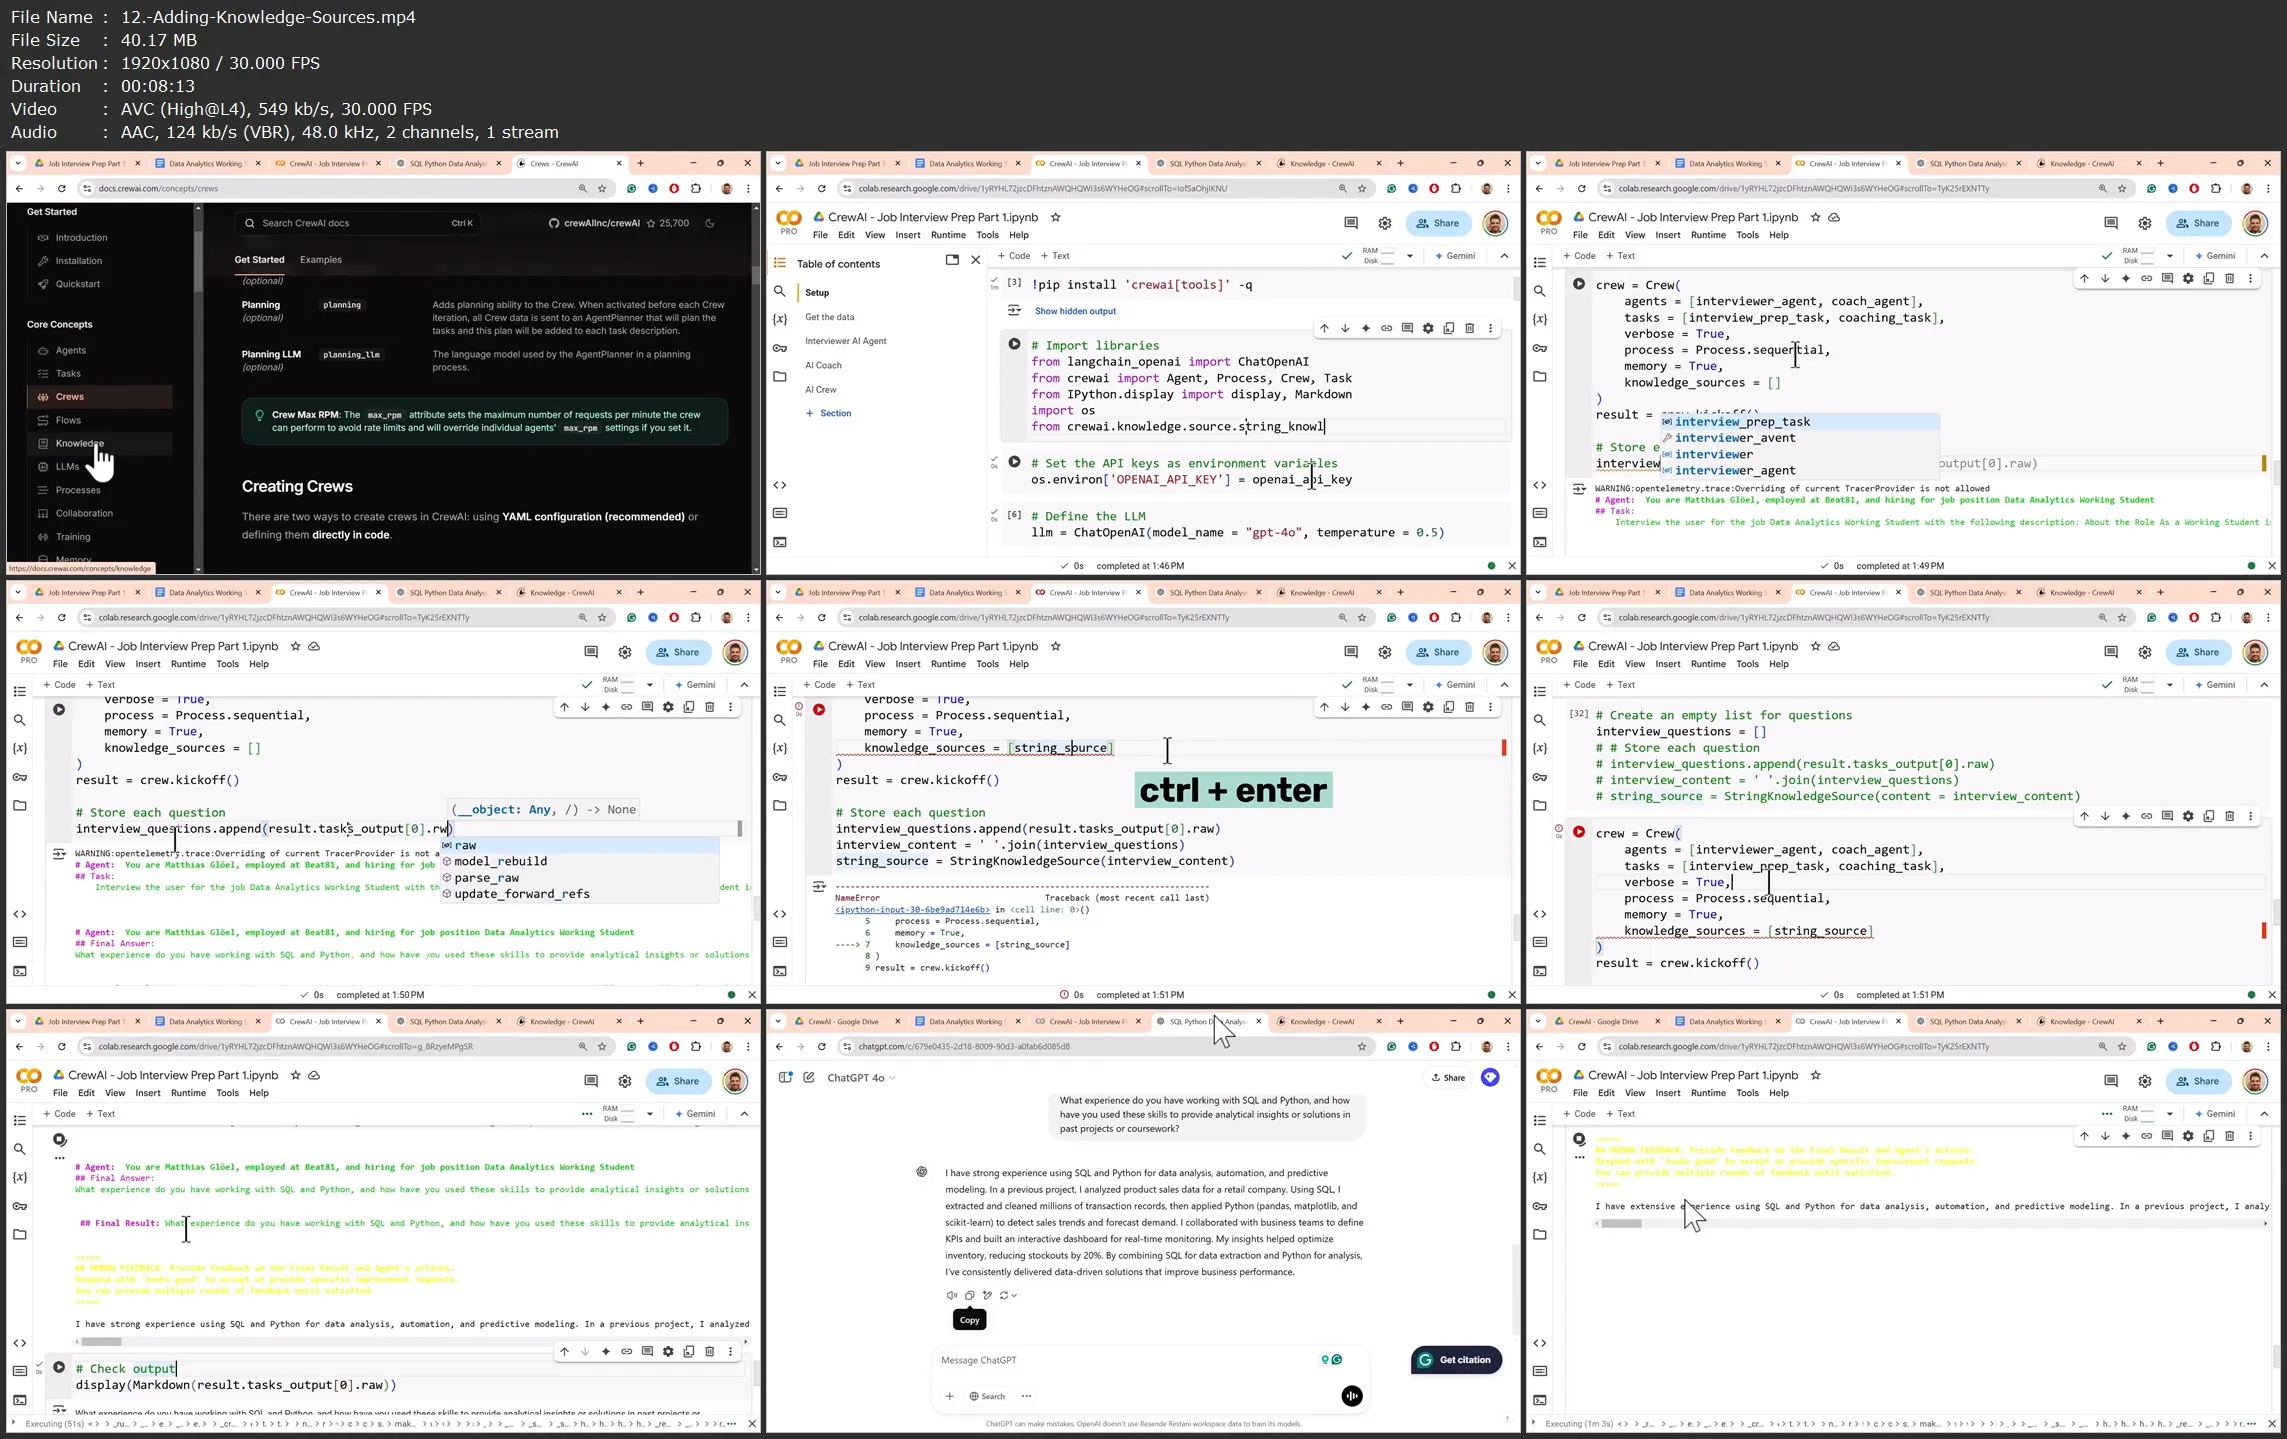Viewport: 2287px width, 1439px height.
Task: Select 'Interviewer AI Agent' in Table of contents
Action: 846,341
